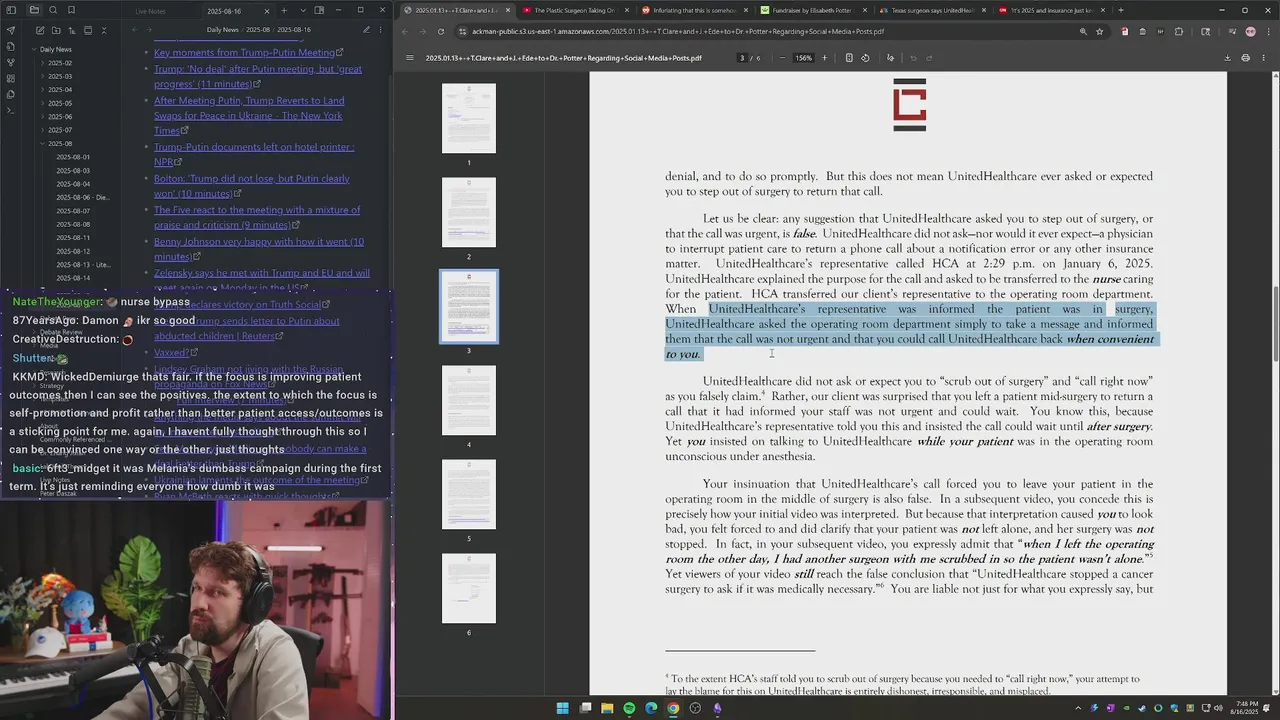Toggle the Obsidian left sidebar
This screenshot has height=720, width=1280.
pos(11,10)
